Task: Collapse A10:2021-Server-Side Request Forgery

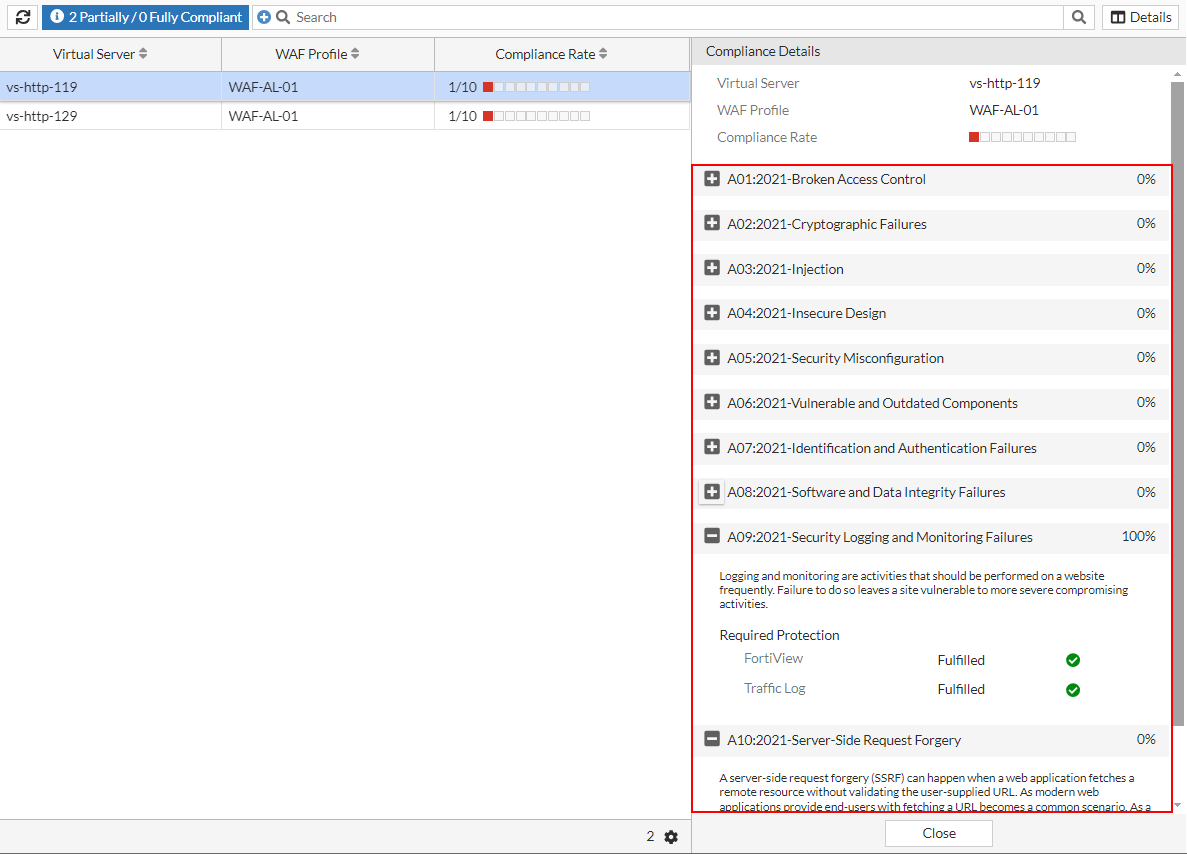Action: (712, 739)
